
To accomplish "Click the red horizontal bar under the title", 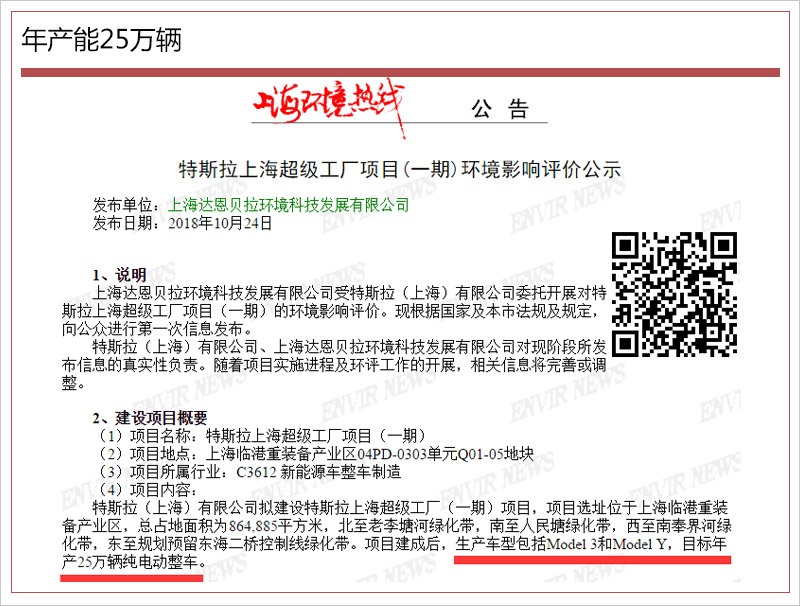I will (x=400, y=72).
